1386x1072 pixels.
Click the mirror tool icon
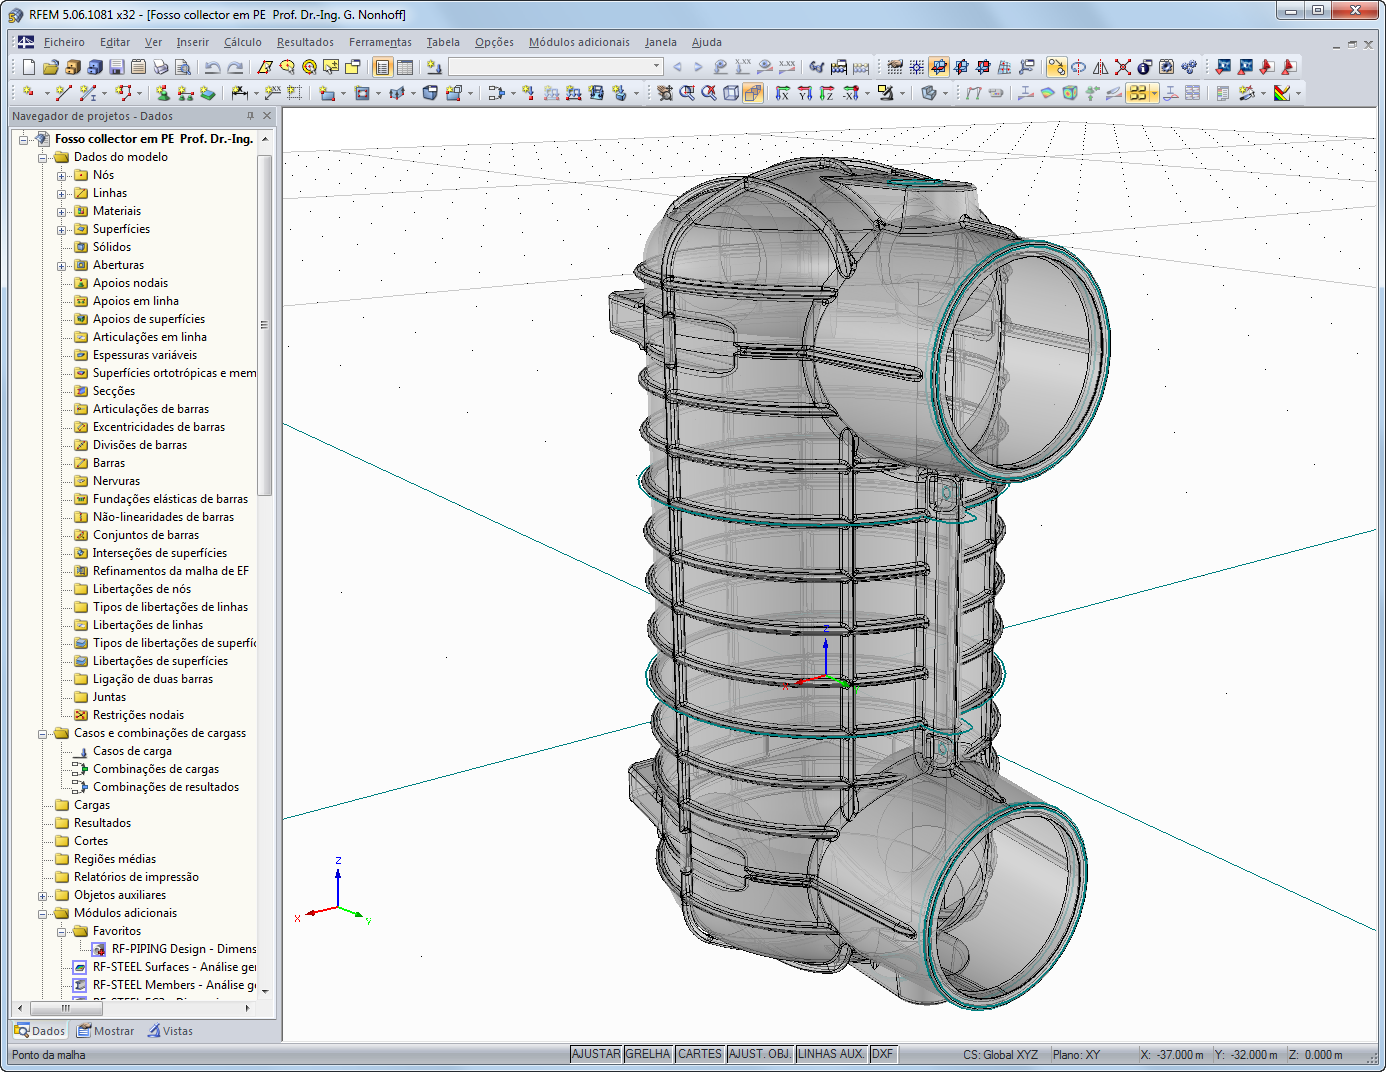[x=1100, y=67]
